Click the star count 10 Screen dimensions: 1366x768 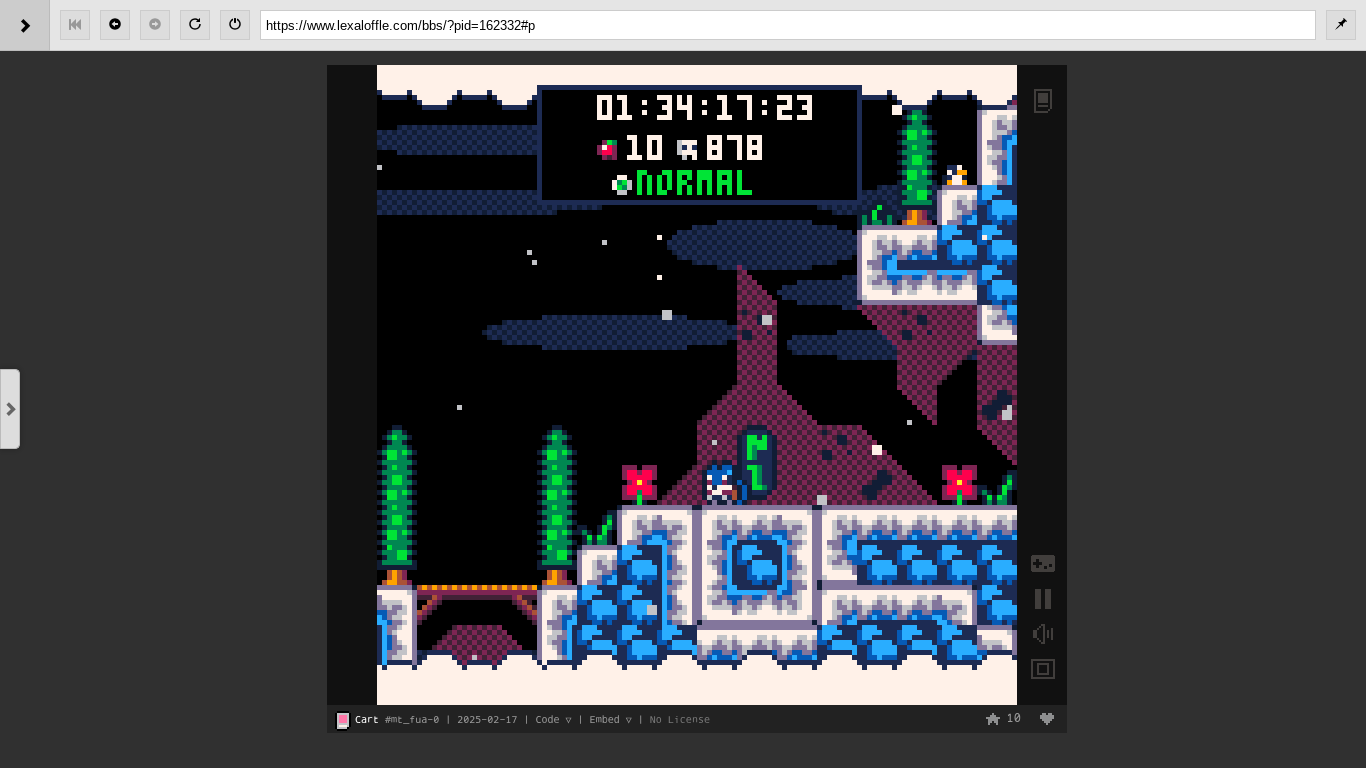(x=1013, y=719)
